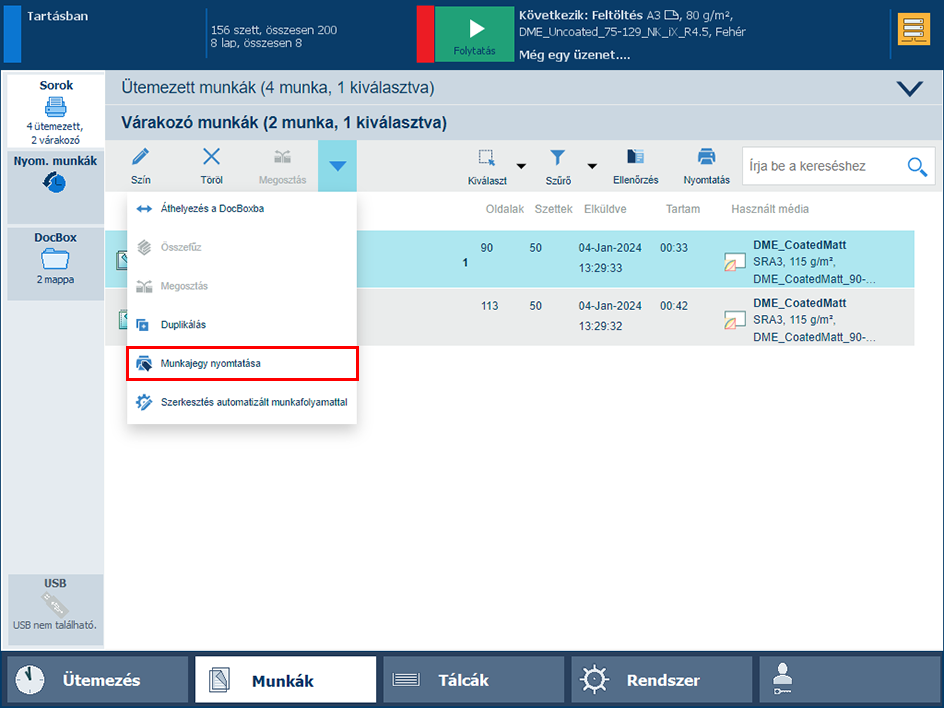Image resolution: width=944 pixels, height=708 pixels.
Task: Open the Szűrő dropdown arrow
Action: 592,166
